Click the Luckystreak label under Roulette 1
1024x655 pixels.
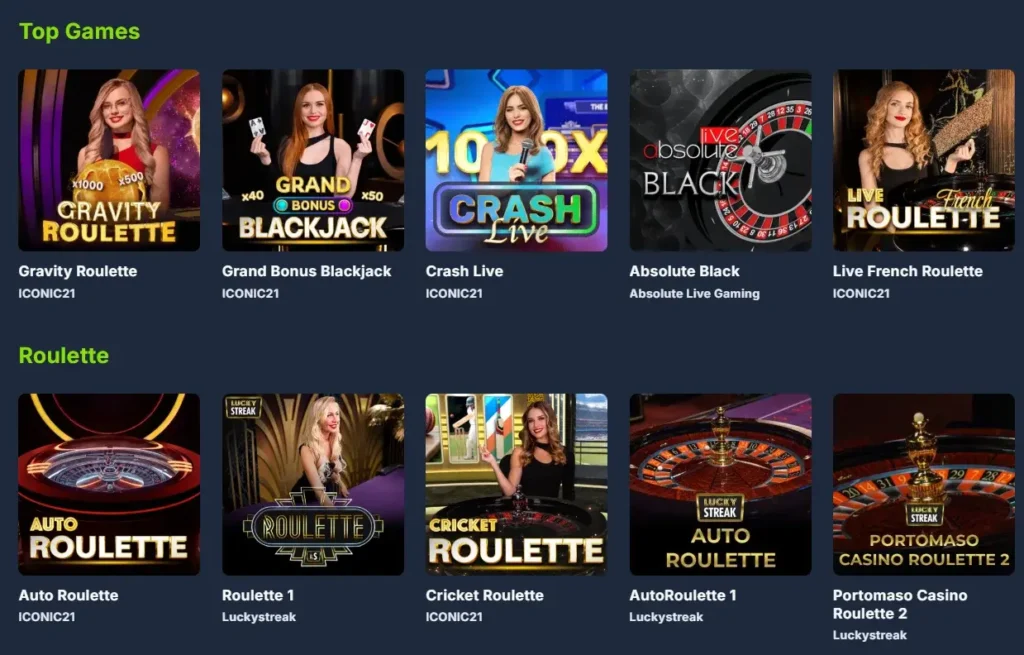259,617
